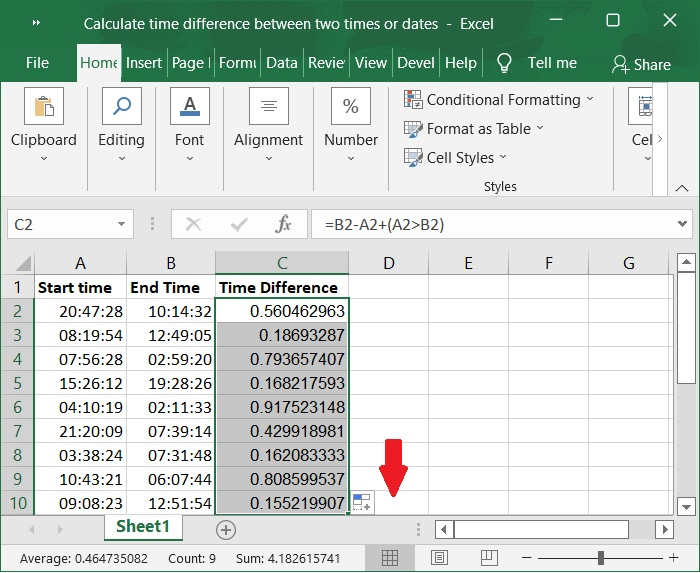
Task: Select the Sheet1 worksheet tab
Action: click(x=143, y=527)
